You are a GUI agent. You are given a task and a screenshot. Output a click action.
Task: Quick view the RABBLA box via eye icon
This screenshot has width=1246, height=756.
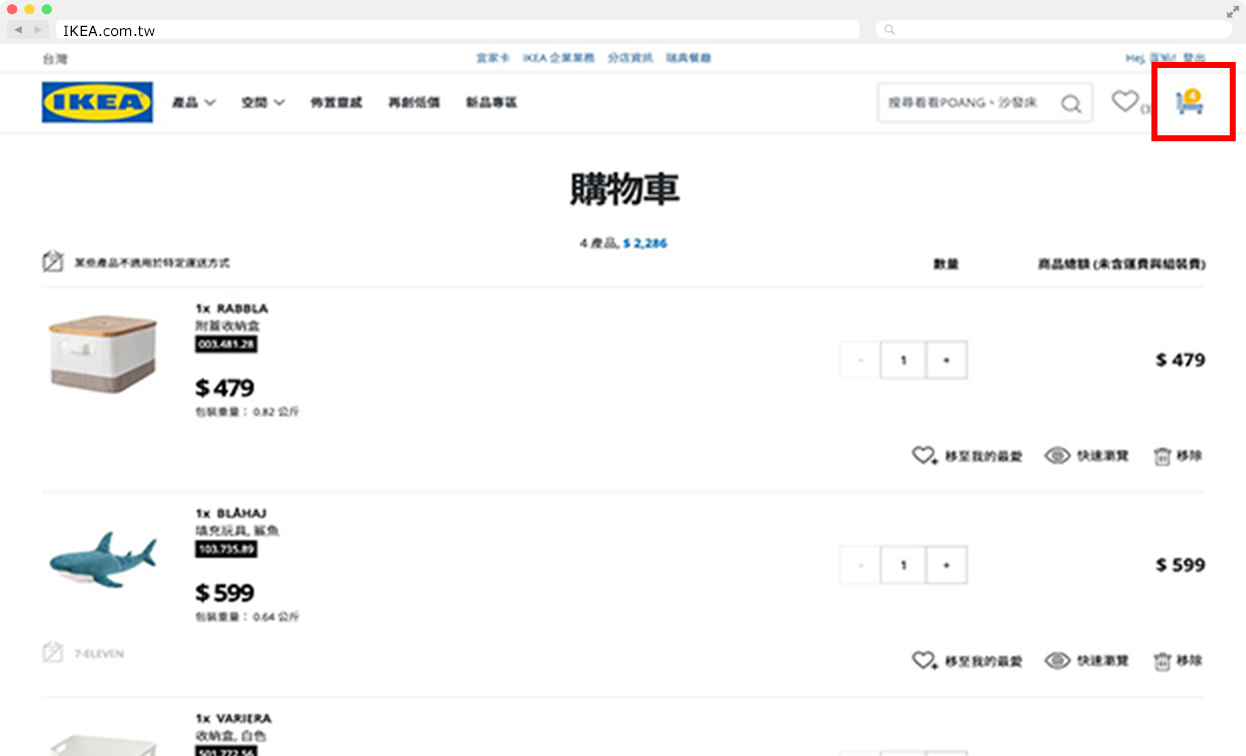1056,456
